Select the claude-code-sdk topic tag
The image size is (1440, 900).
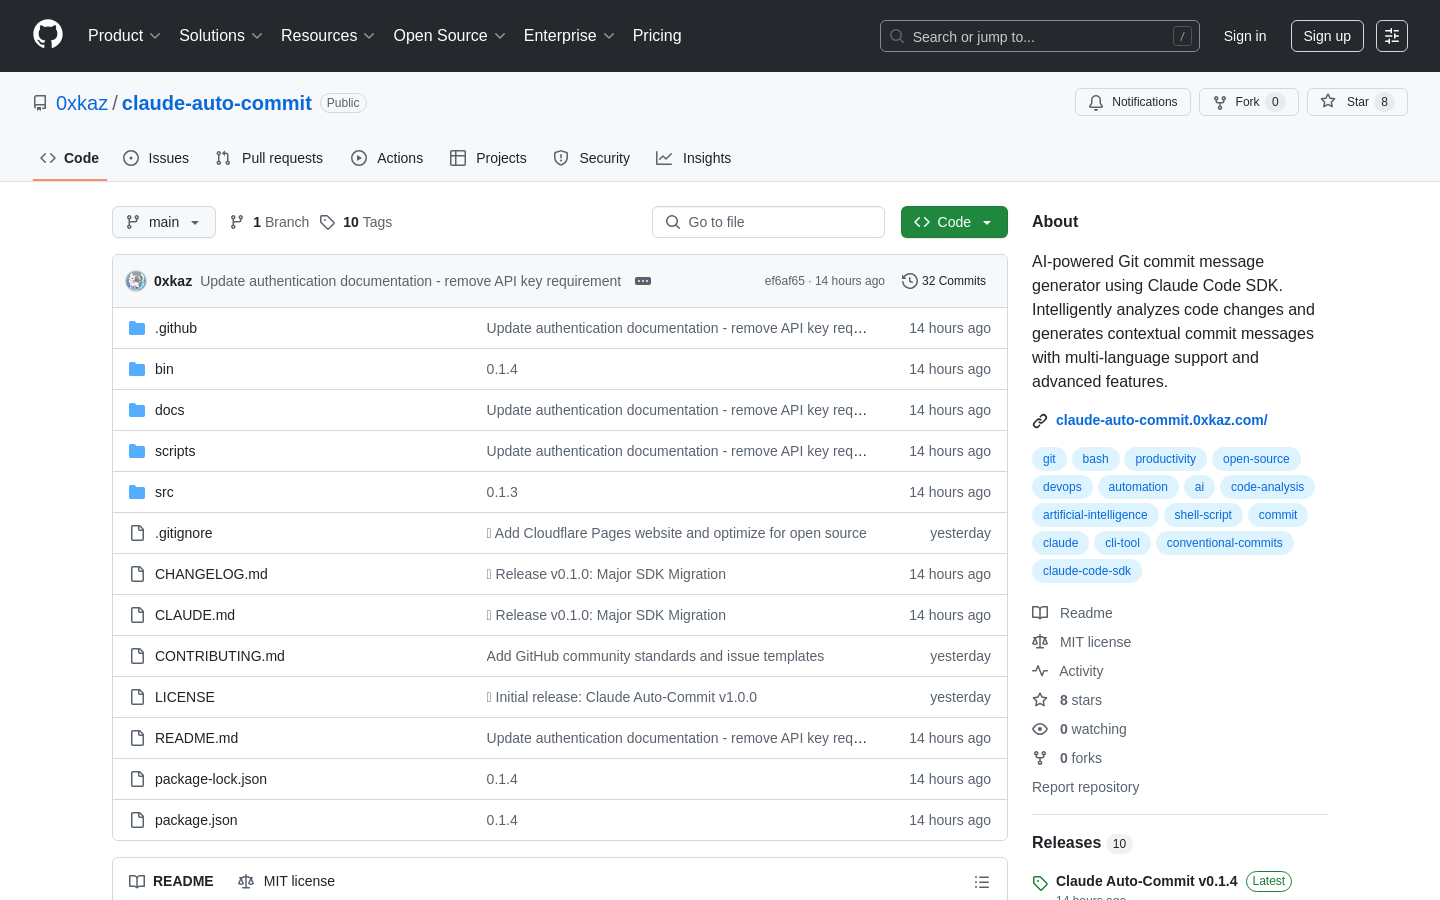(x=1087, y=571)
